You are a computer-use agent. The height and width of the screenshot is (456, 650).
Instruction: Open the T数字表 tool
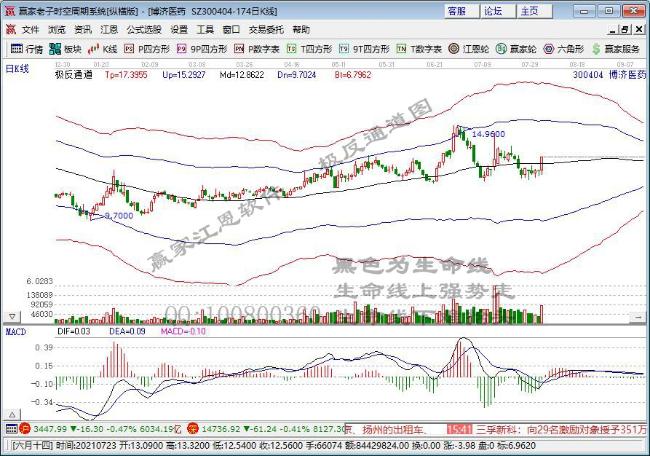(419, 49)
